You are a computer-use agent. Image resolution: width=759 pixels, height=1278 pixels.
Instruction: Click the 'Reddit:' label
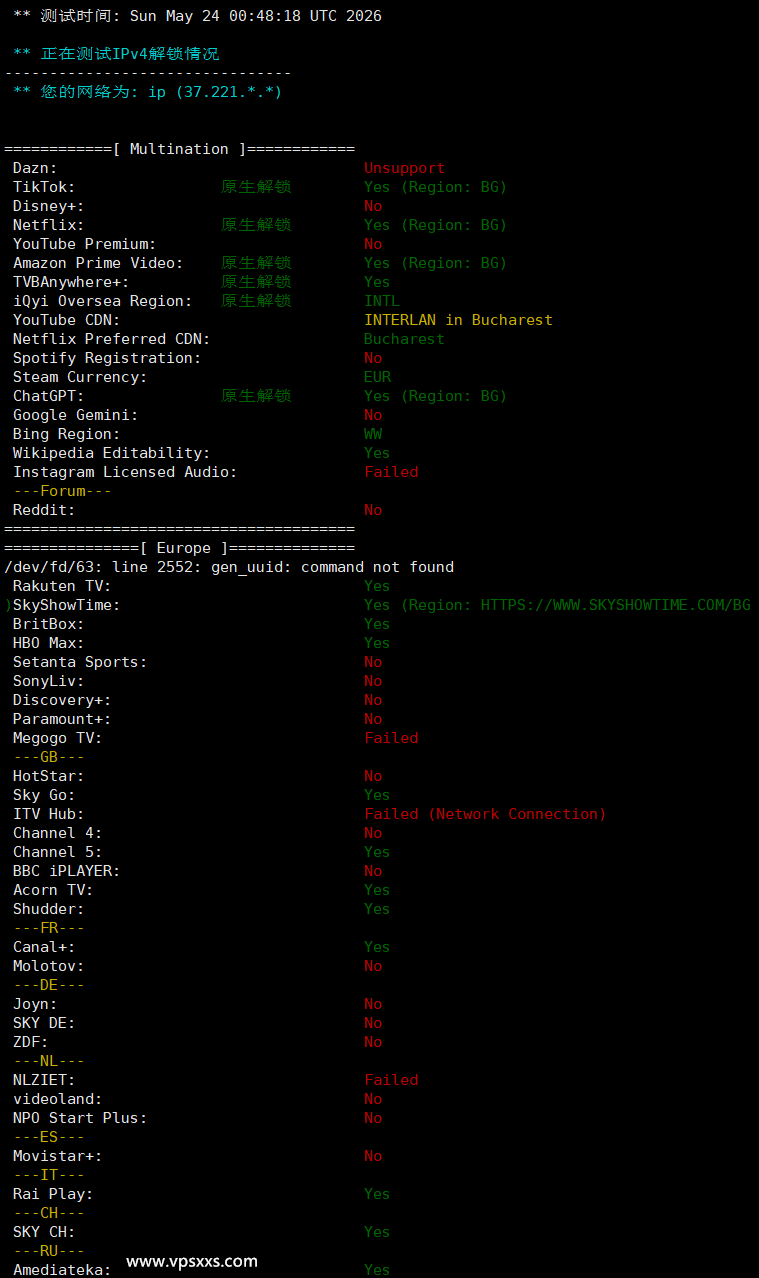coord(44,510)
